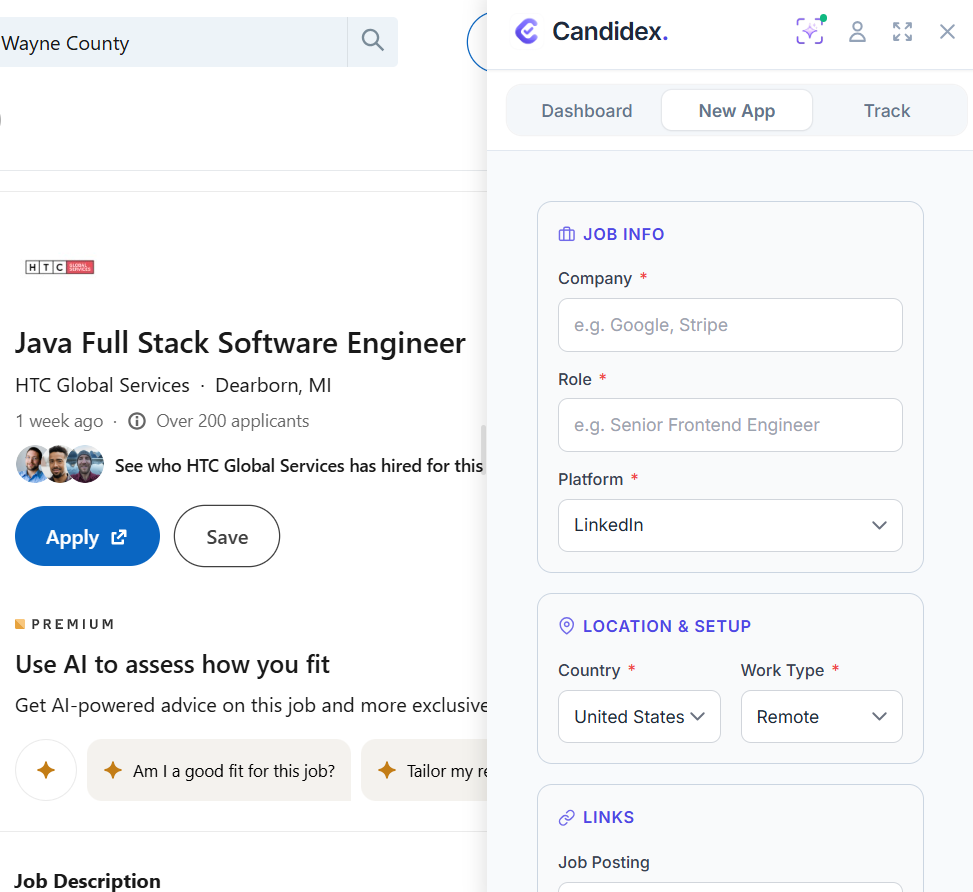Screen dimensions: 973x892
Task: Click the 'Use AI to assess how you fit' heading
Action: pos(173,665)
